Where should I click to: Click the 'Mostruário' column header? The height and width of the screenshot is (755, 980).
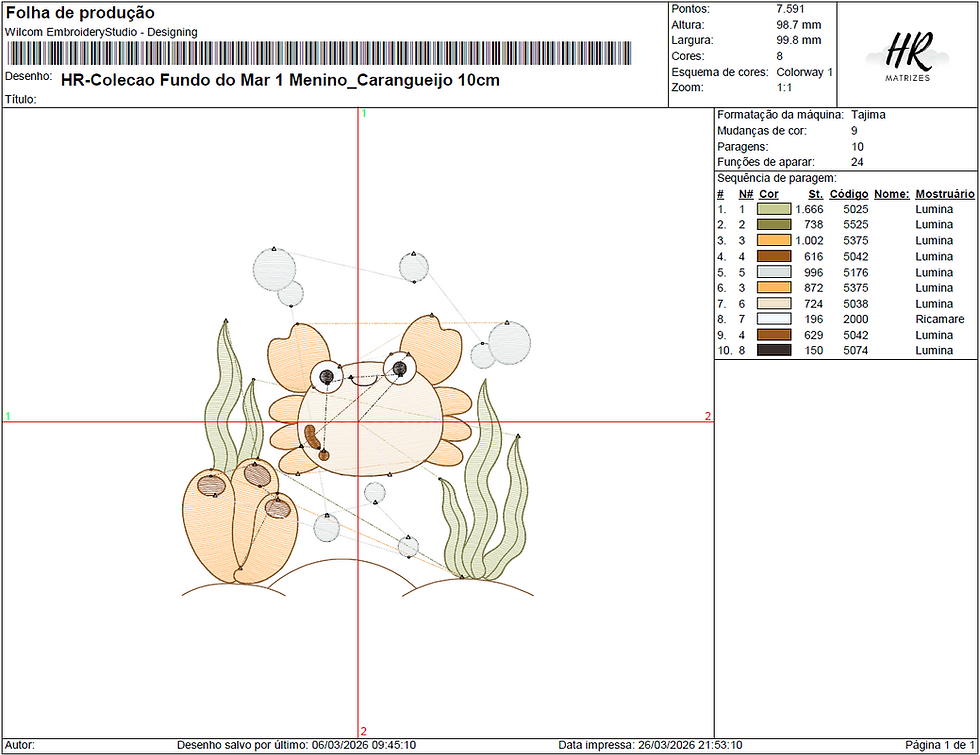click(x=944, y=194)
